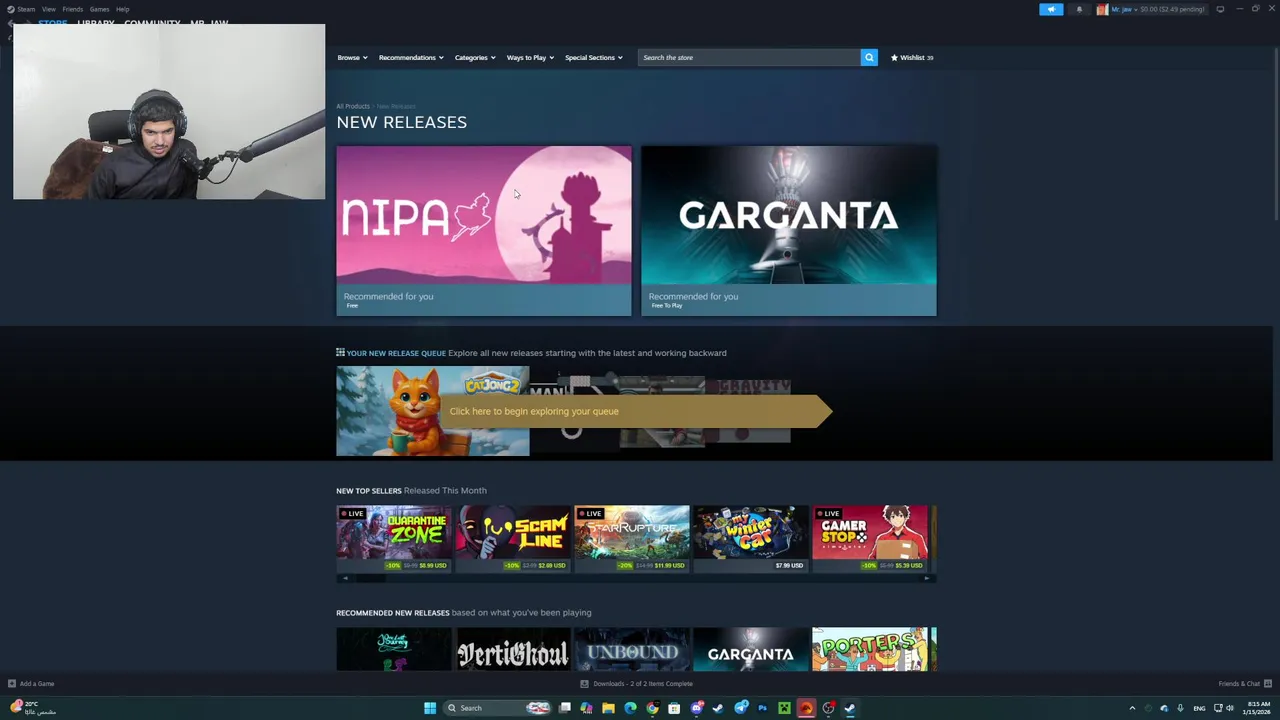The height and width of the screenshot is (720, 1280).
Task: Open the Steam announcements megaphone icon
Action: 1051,9
